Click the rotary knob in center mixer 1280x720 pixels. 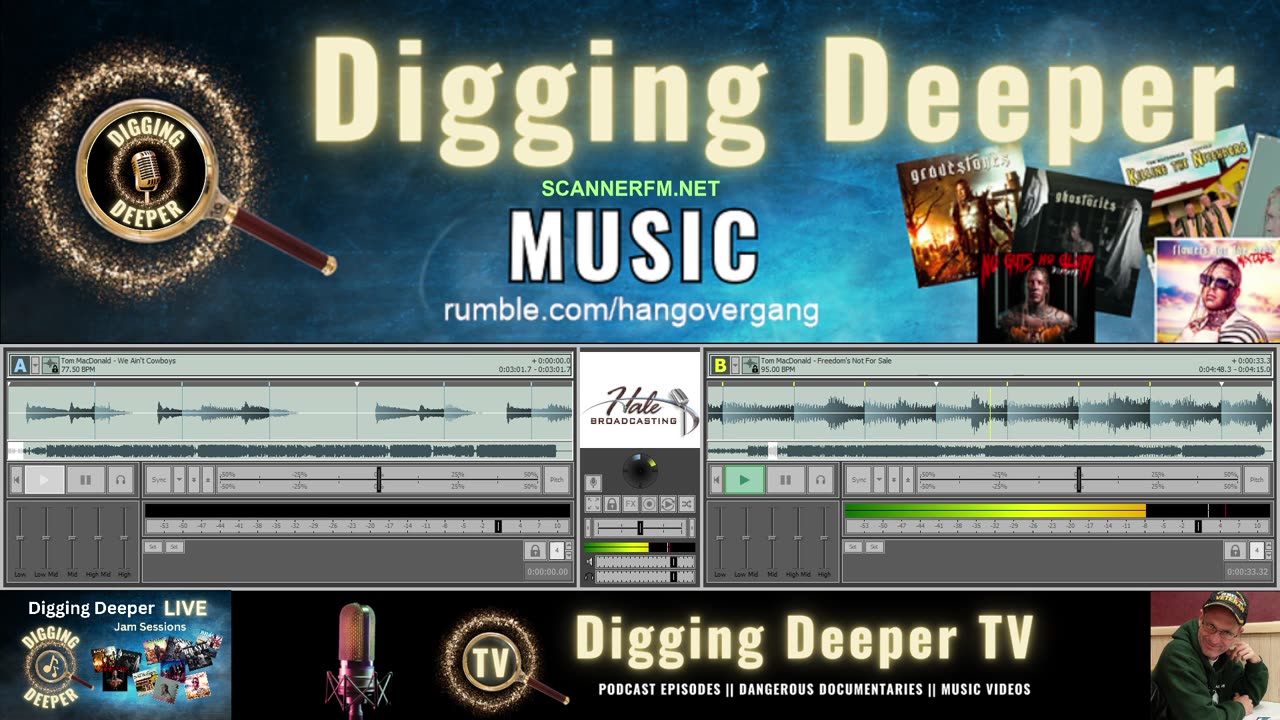(640, 470)
